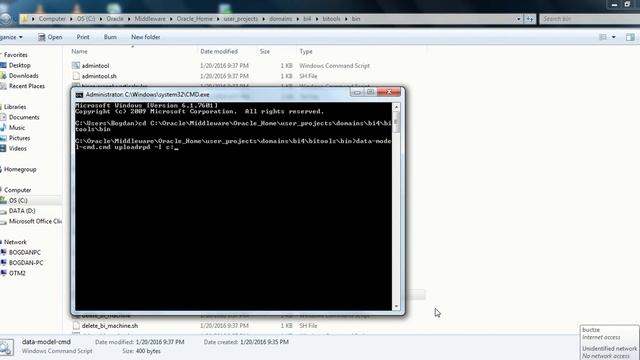The width and height of the screenshot is (640, 360).
Task: Select DATA (D:) drive in navigation pane
Action: click(x=22, y=211)
